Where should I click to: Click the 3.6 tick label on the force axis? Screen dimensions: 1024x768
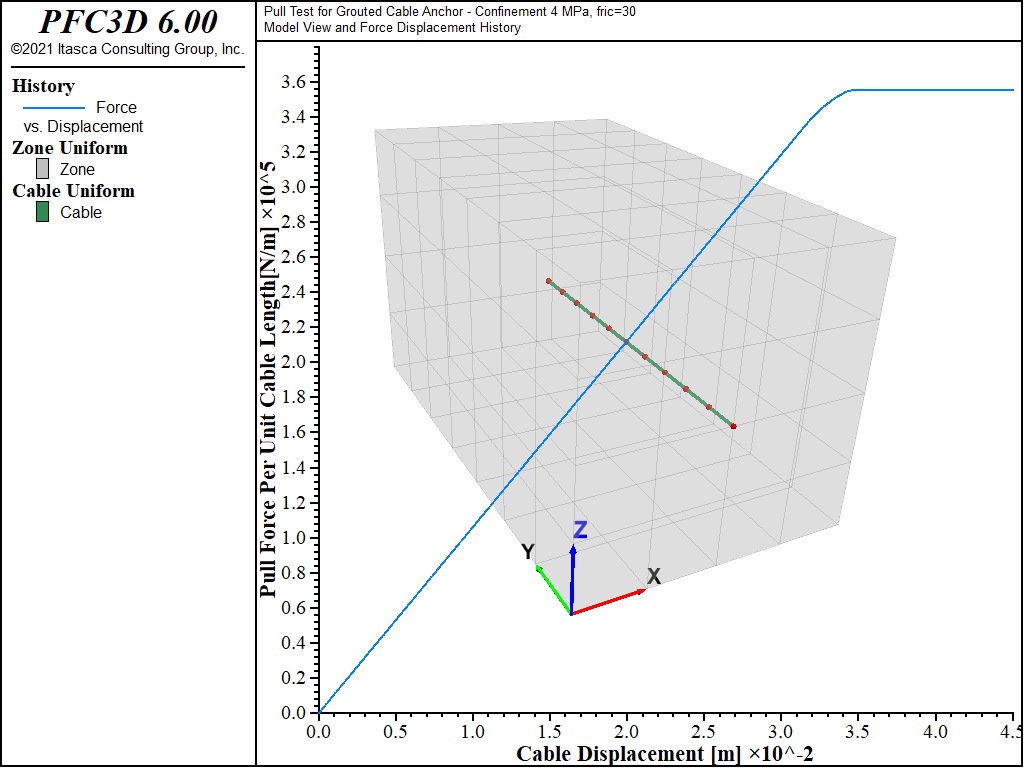point(295,82)
